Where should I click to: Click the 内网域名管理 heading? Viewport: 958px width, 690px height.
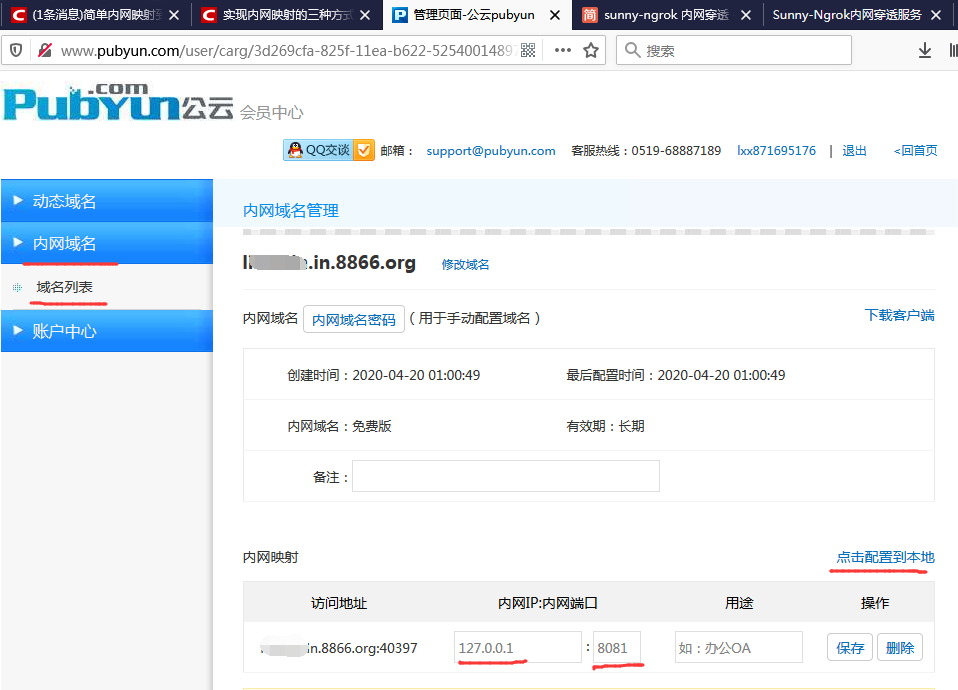point(291,211)
